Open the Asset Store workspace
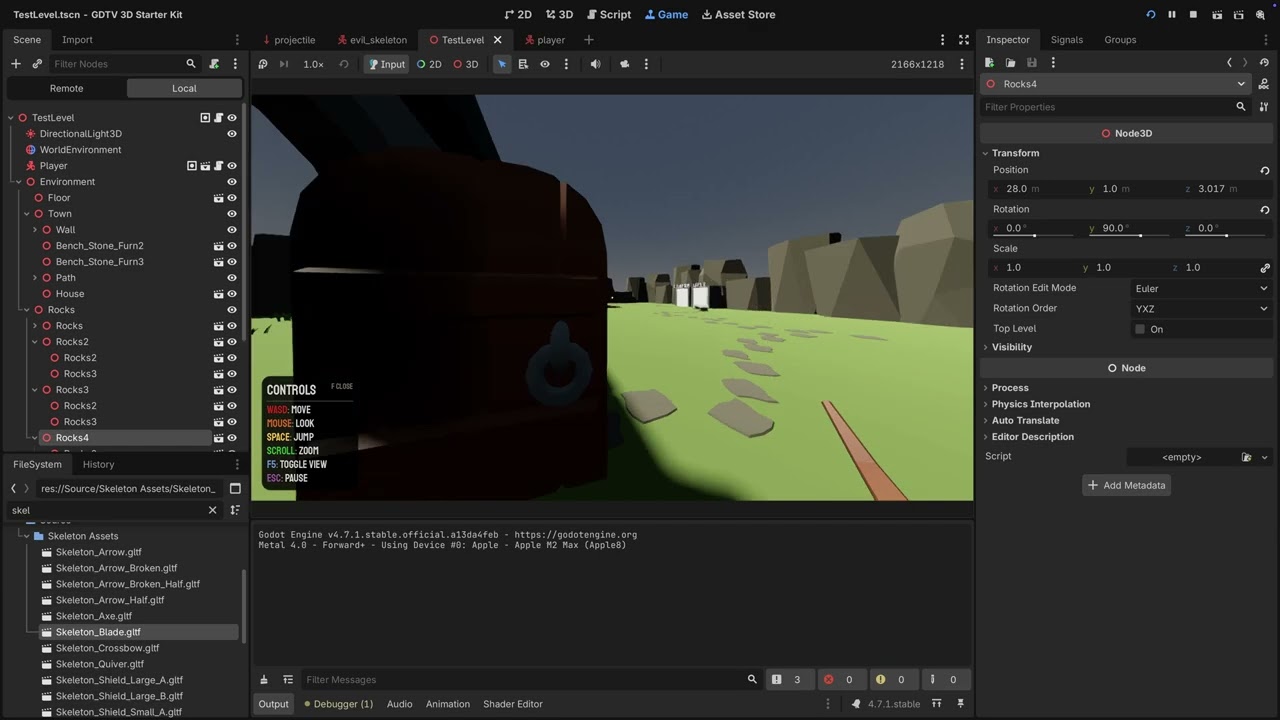 coord(738,15)
